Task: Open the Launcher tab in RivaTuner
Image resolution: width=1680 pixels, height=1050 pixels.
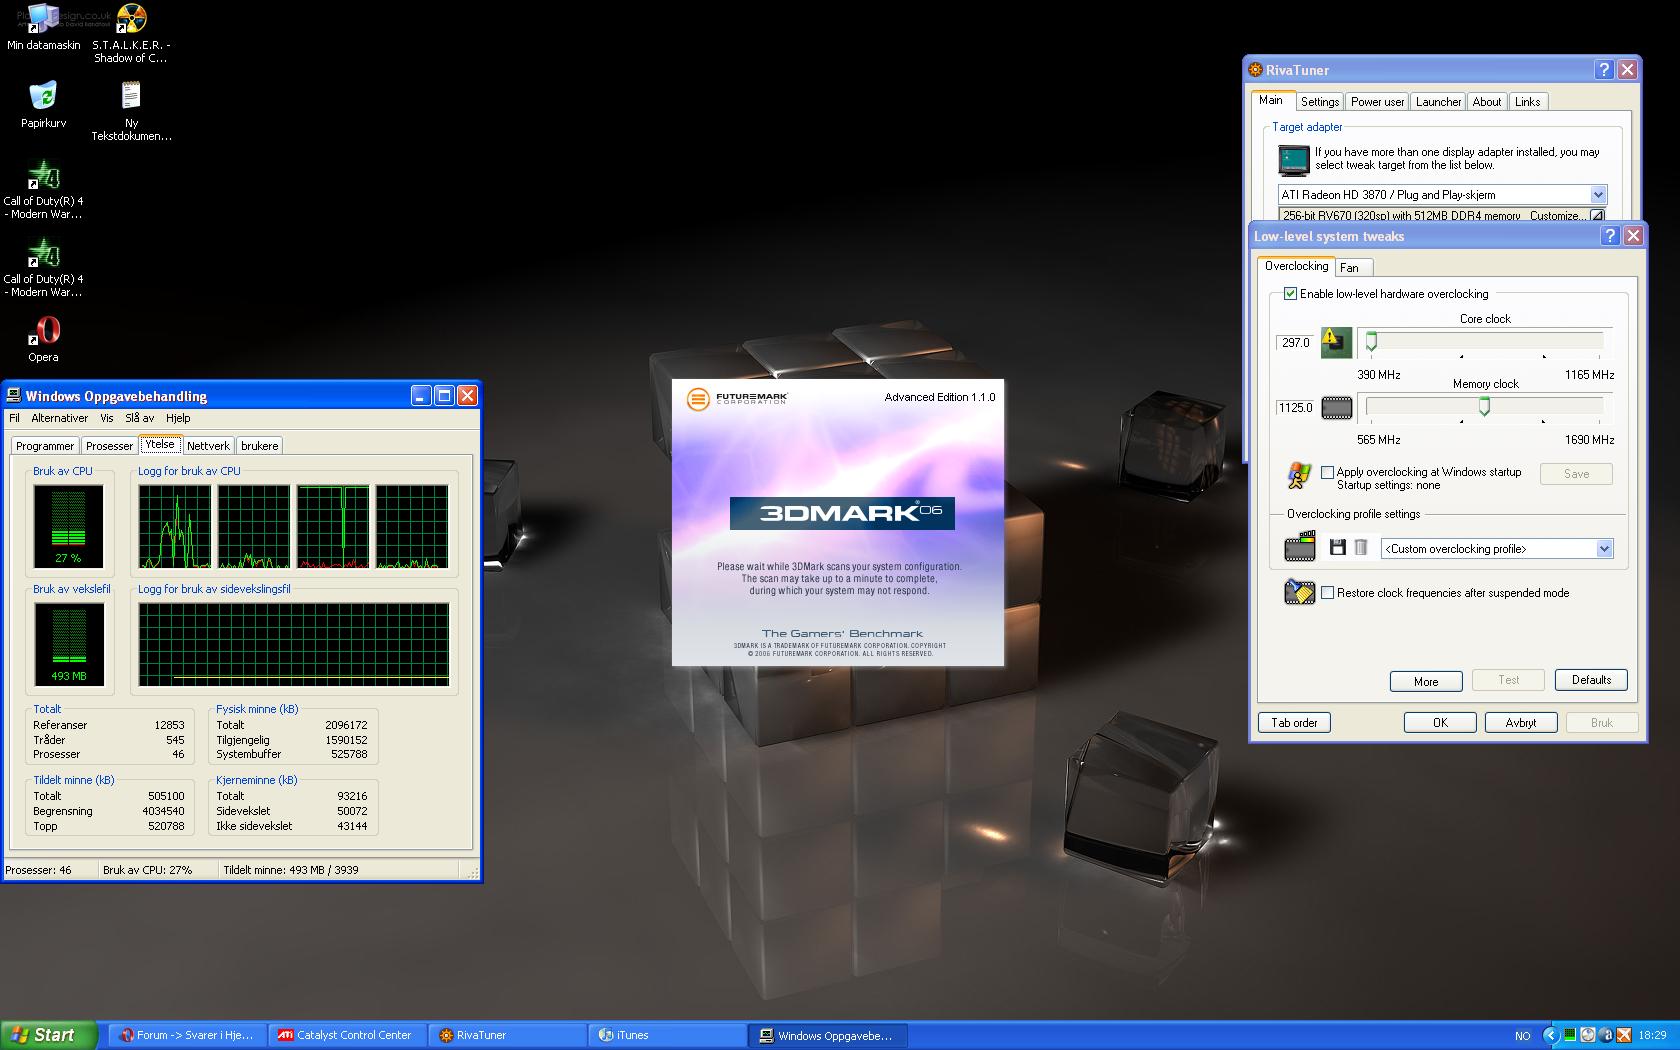Action: 1438,102
